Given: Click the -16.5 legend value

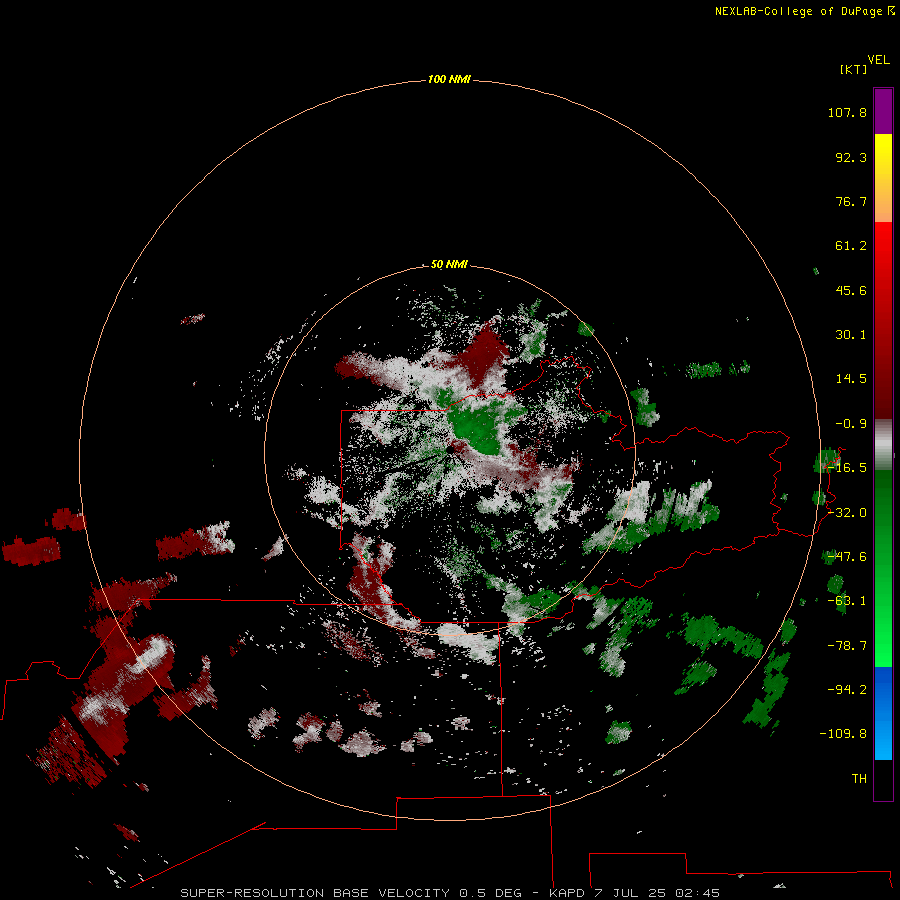Looking at the screenshot, I should [847, 468].
